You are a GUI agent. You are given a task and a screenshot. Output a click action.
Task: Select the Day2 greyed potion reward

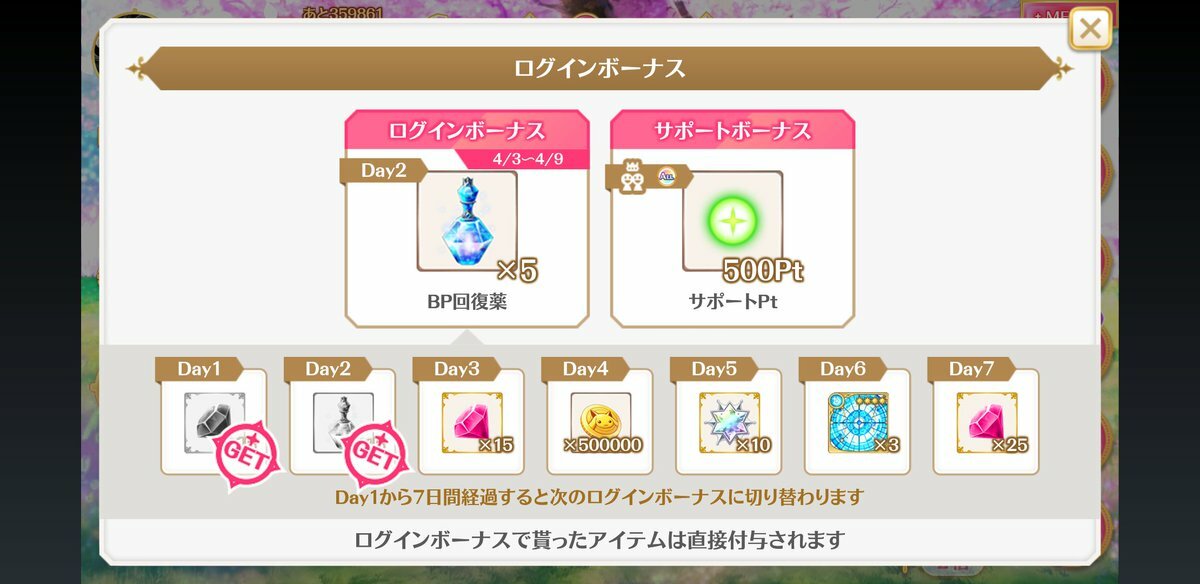coord(342,422)
